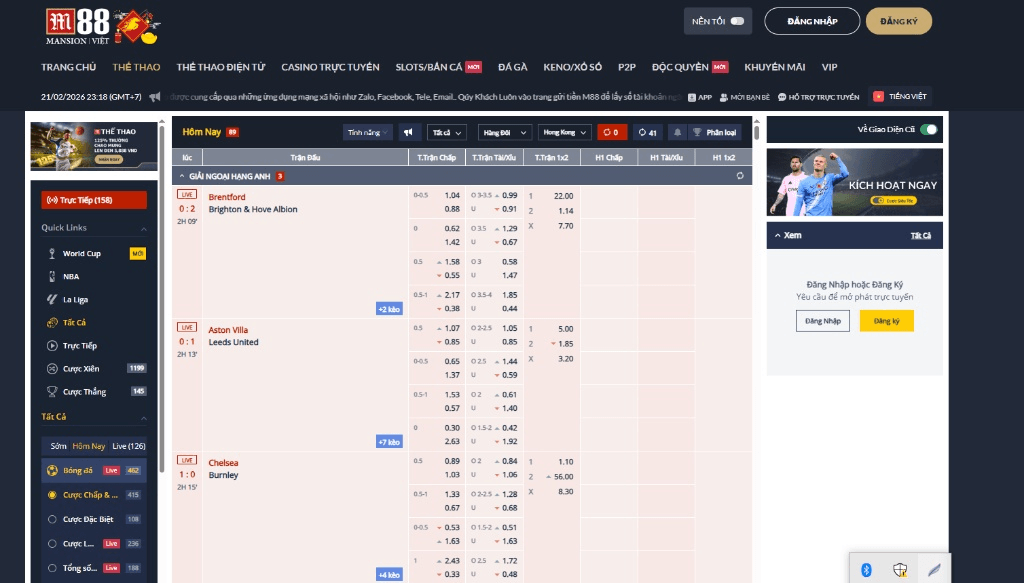Click the red Trực Tiếp (158) button
Image resolution: width=1024 pixels, height=583 pixels.
tap(94, 200)
